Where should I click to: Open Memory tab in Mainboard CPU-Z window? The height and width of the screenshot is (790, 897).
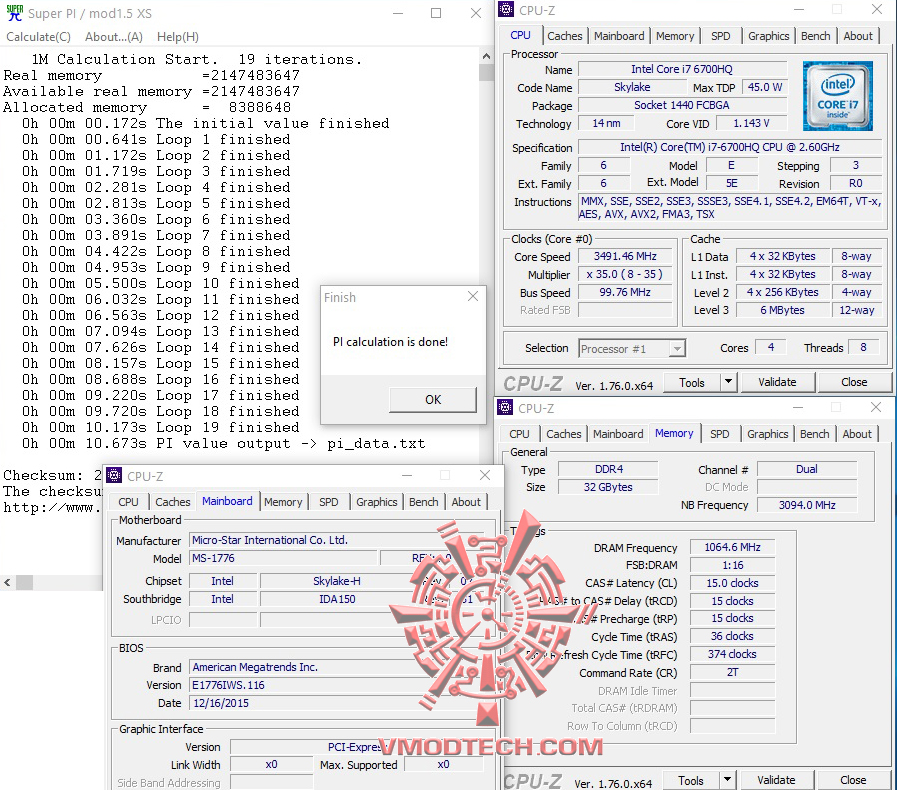pos(283,502)
